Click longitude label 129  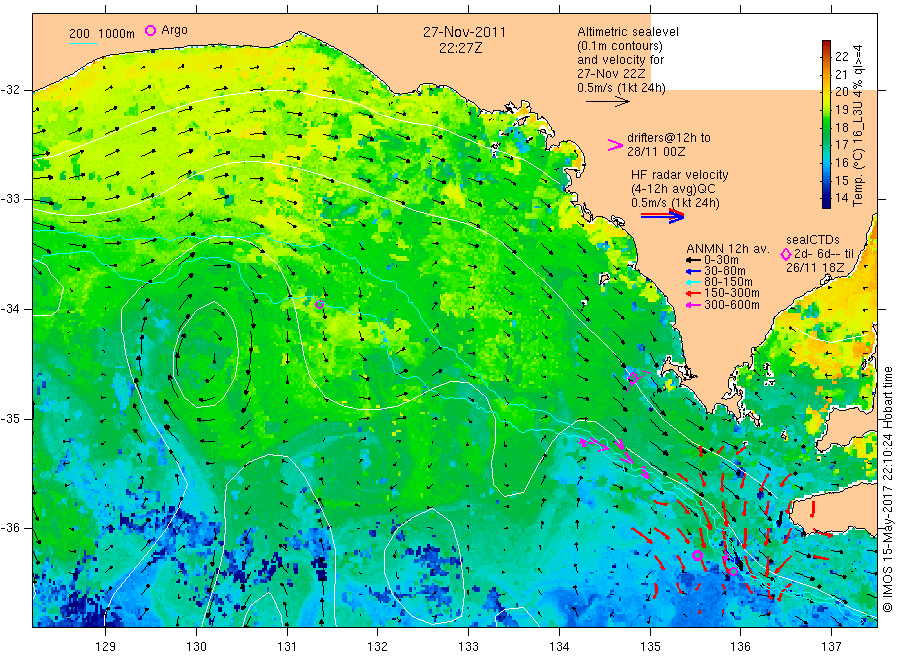pos(106,646)
